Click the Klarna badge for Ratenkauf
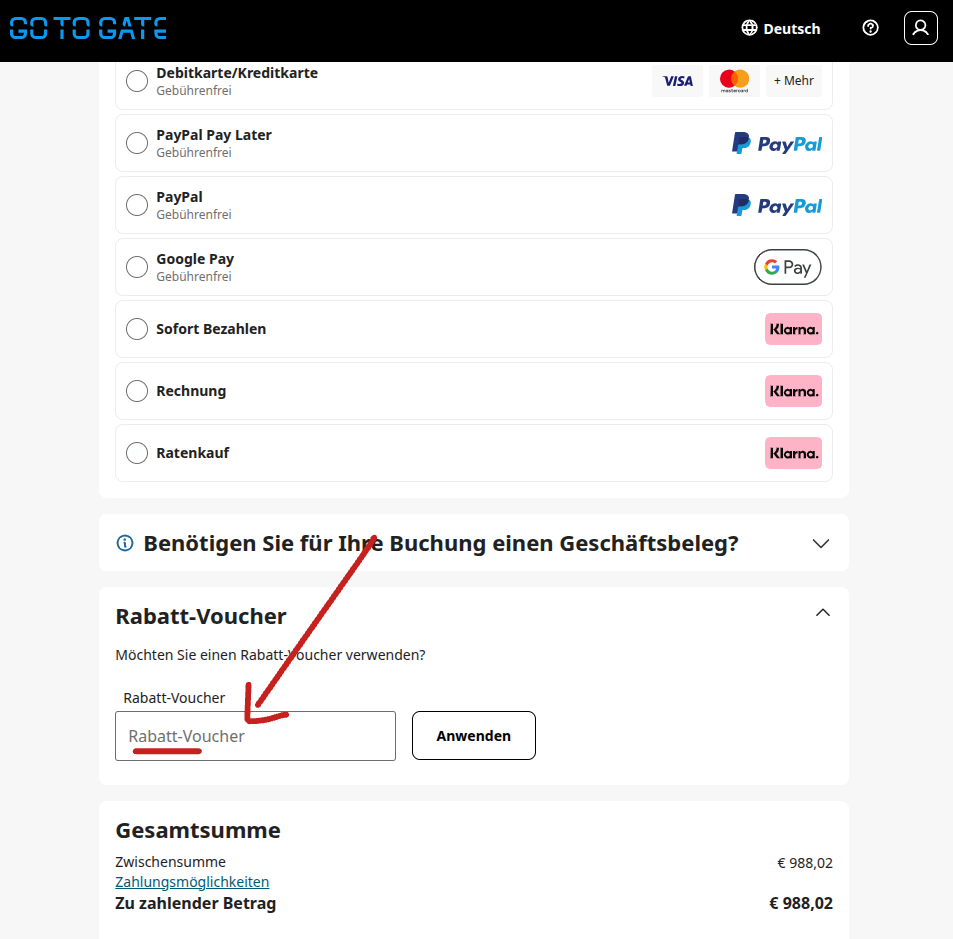 pyautogui.click(x=793, y=453)
